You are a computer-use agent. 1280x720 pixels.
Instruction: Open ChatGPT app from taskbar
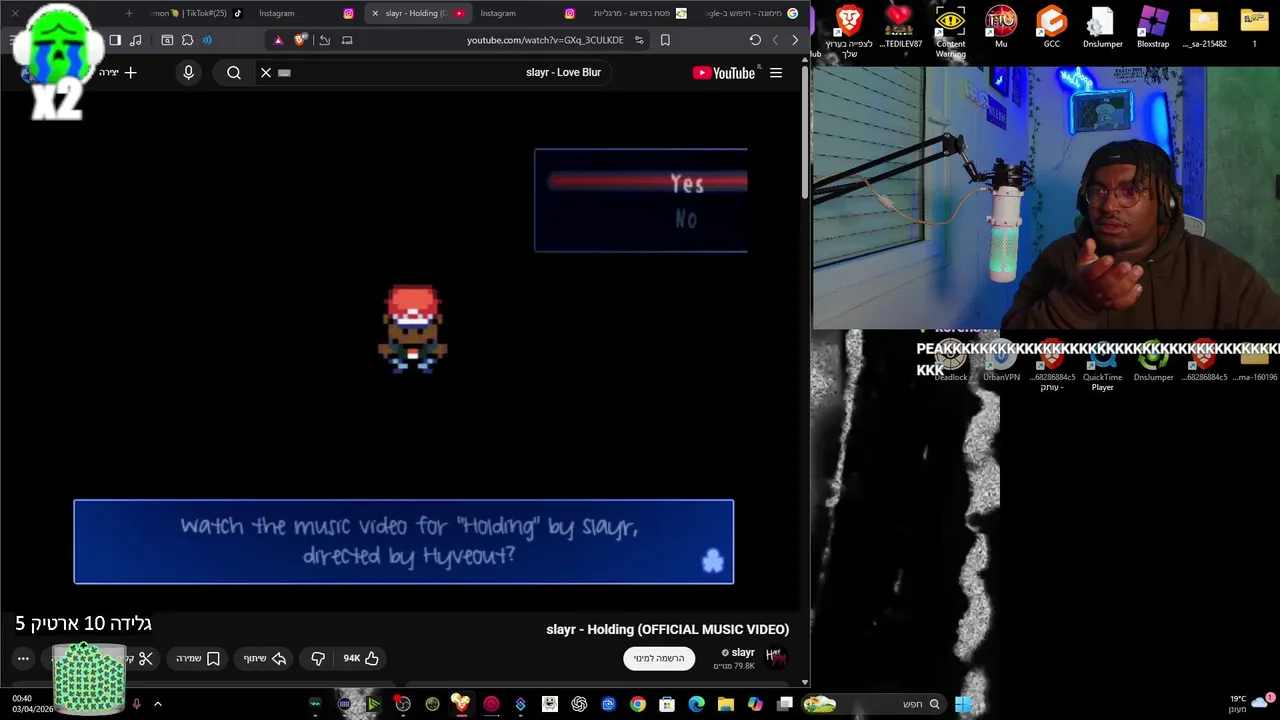click(579, 704)
